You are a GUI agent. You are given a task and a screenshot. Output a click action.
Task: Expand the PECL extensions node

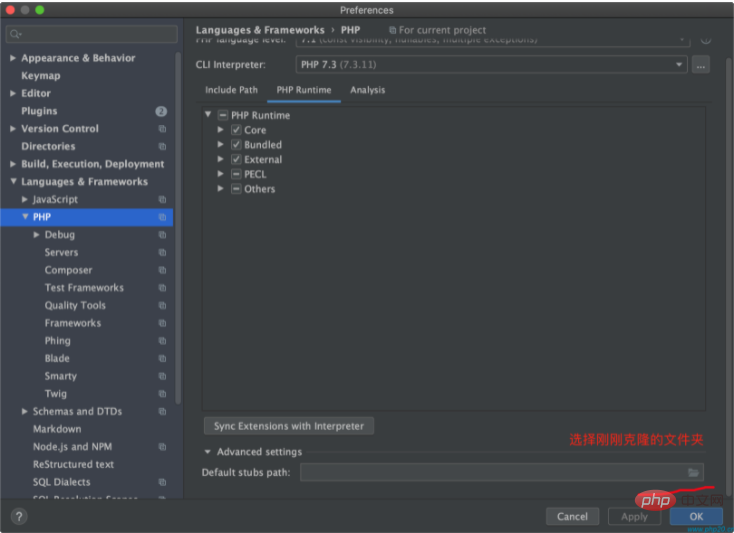220,174
